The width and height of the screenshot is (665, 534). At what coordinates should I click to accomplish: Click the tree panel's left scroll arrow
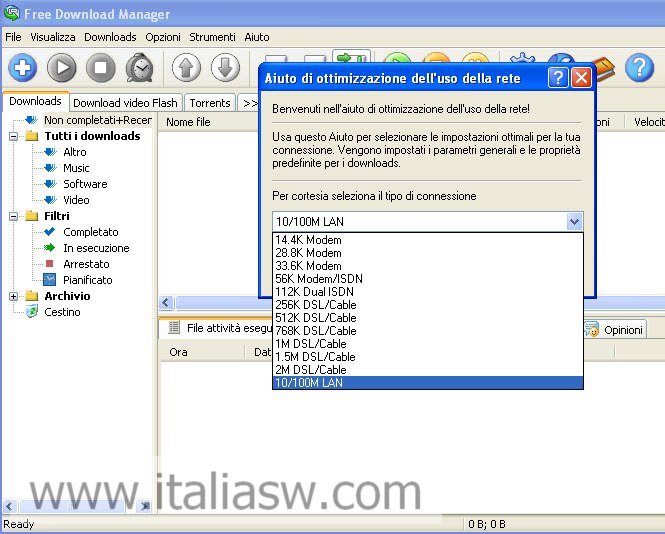(x=9, y=506)
